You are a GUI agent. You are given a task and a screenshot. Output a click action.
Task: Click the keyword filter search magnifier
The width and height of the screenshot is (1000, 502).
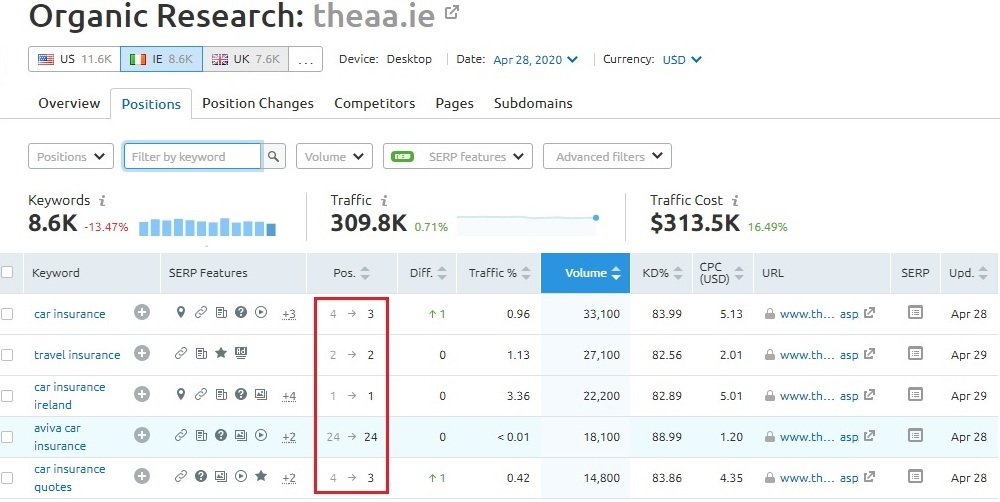tap(273, 156)
